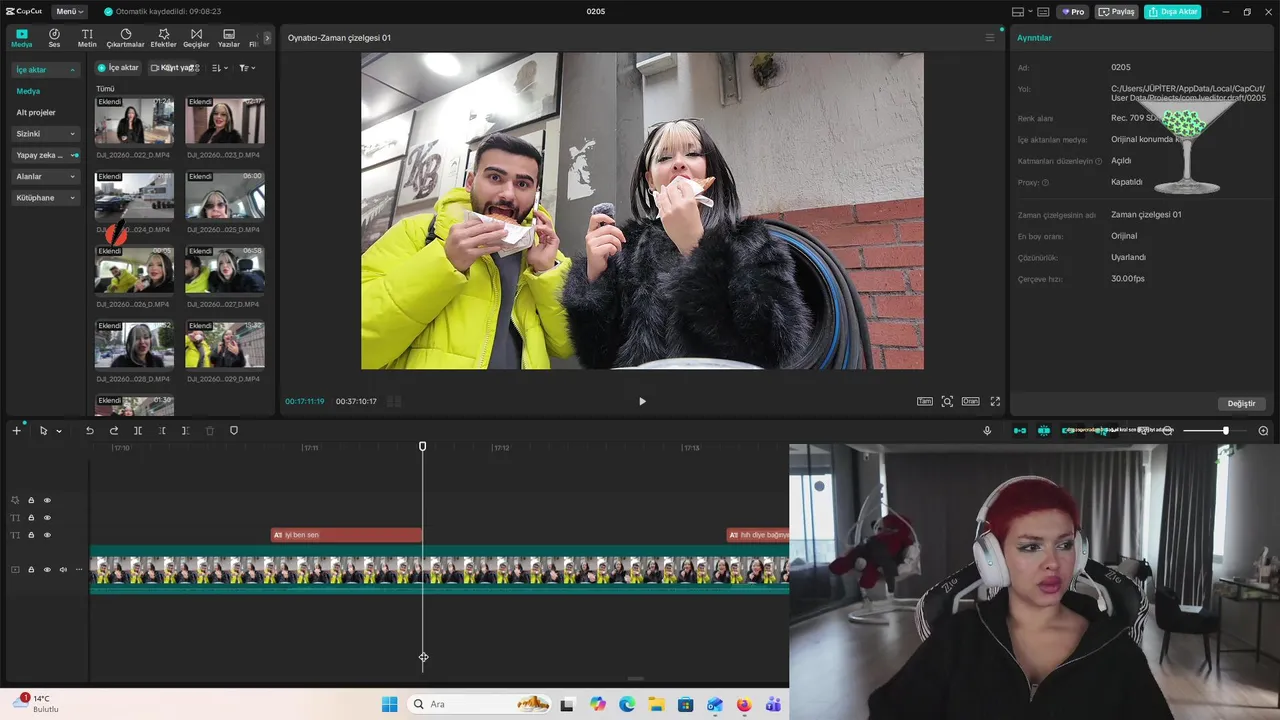
Task: Hide the main video track
Action: point(47,570)
